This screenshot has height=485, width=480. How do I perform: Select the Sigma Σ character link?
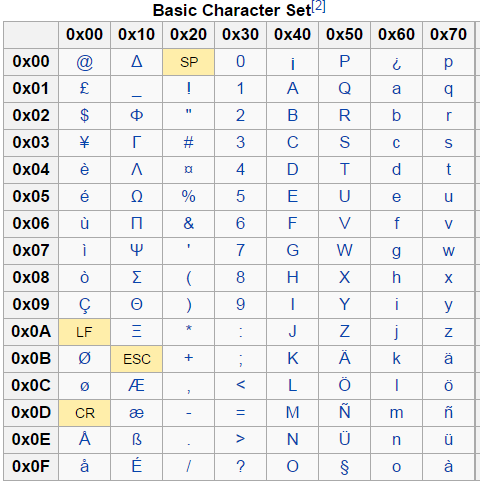(137, 277)
